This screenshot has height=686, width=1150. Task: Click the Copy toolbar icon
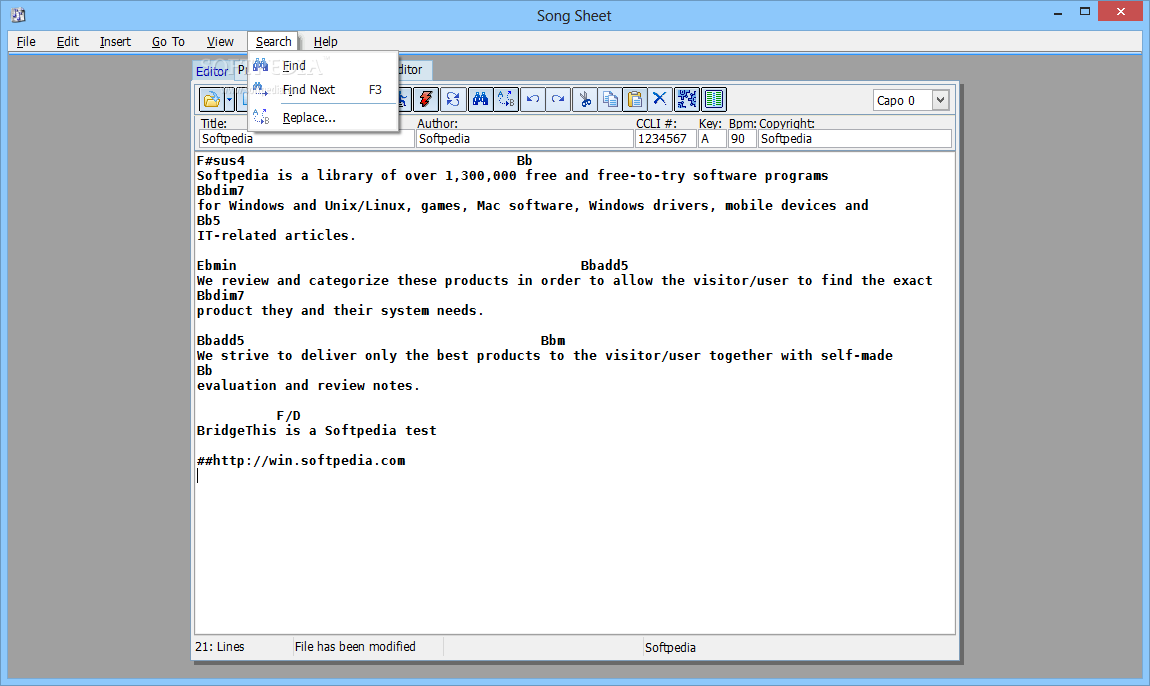click(609, 99)
